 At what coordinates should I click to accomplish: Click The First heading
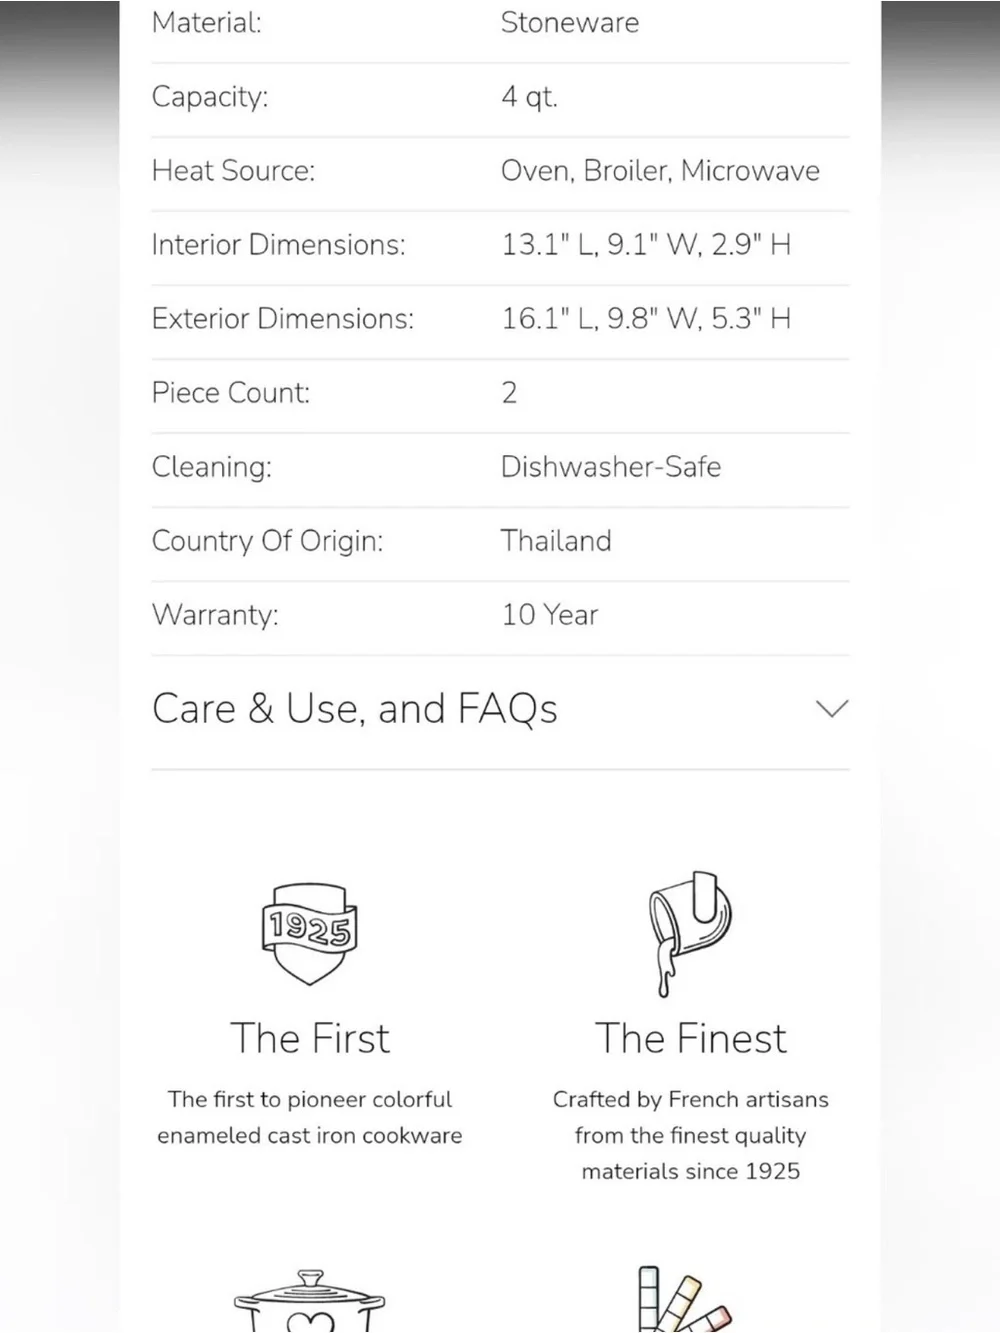click(x=310, y=1038)
